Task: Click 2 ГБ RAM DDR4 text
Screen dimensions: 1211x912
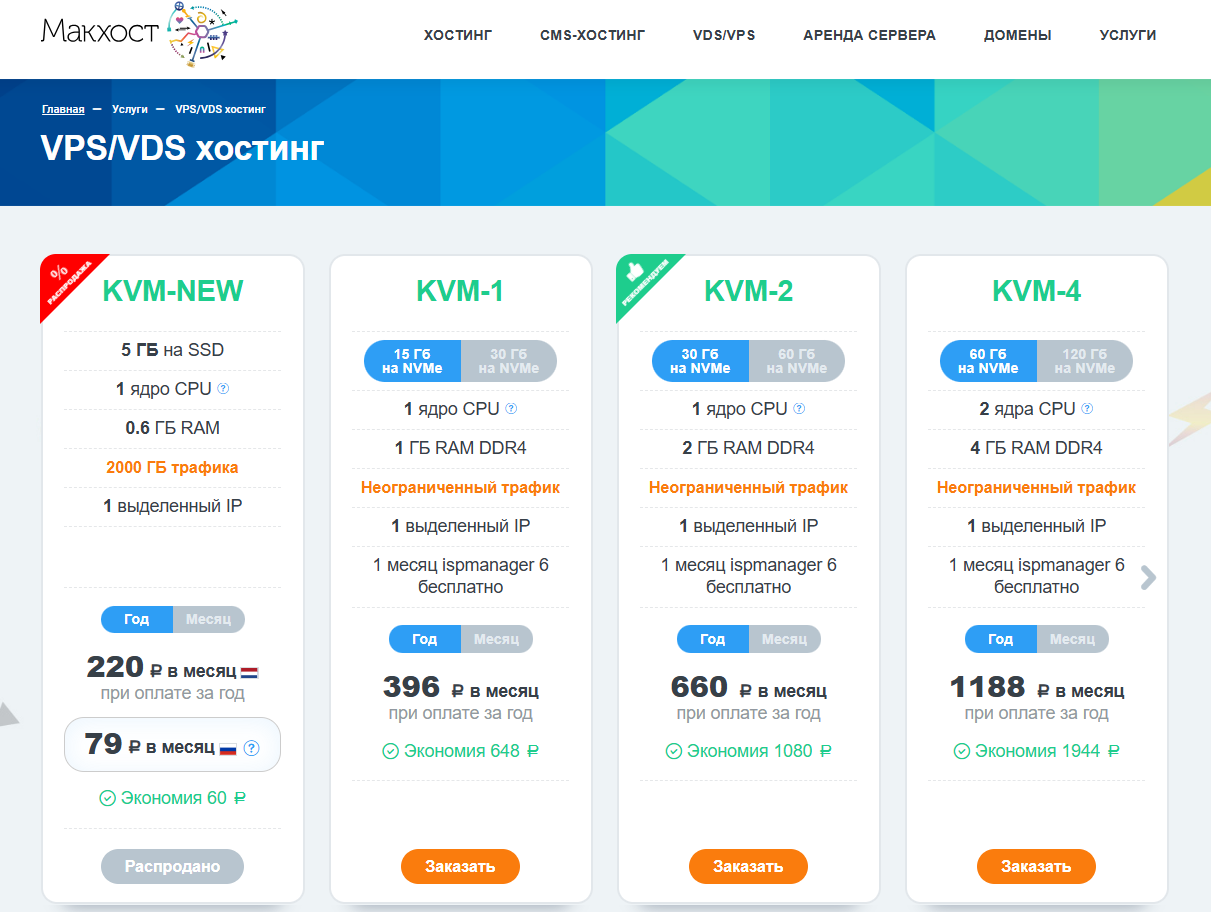Action: pyautogui.click(x=748, y=448)
